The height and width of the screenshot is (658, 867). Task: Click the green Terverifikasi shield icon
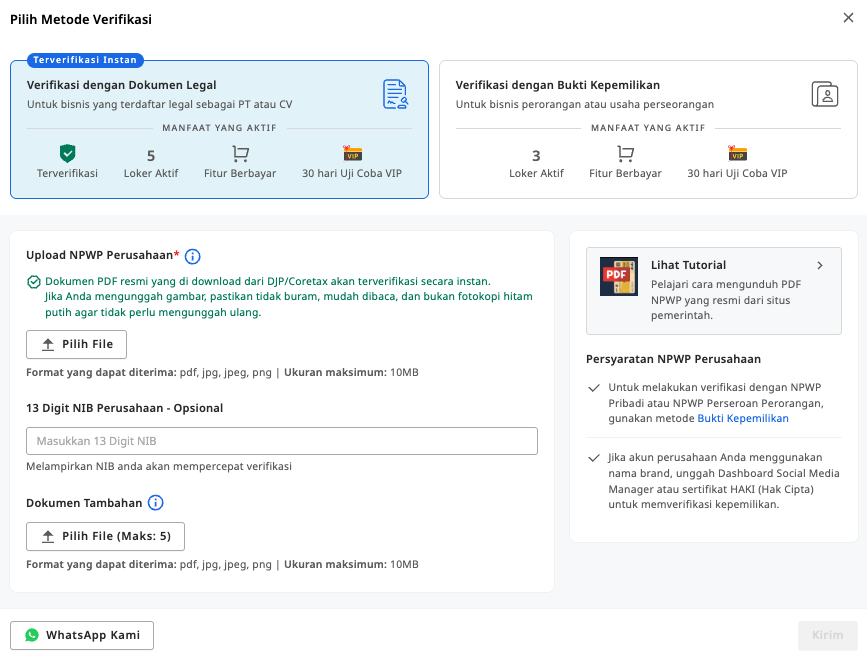(67, 153)
